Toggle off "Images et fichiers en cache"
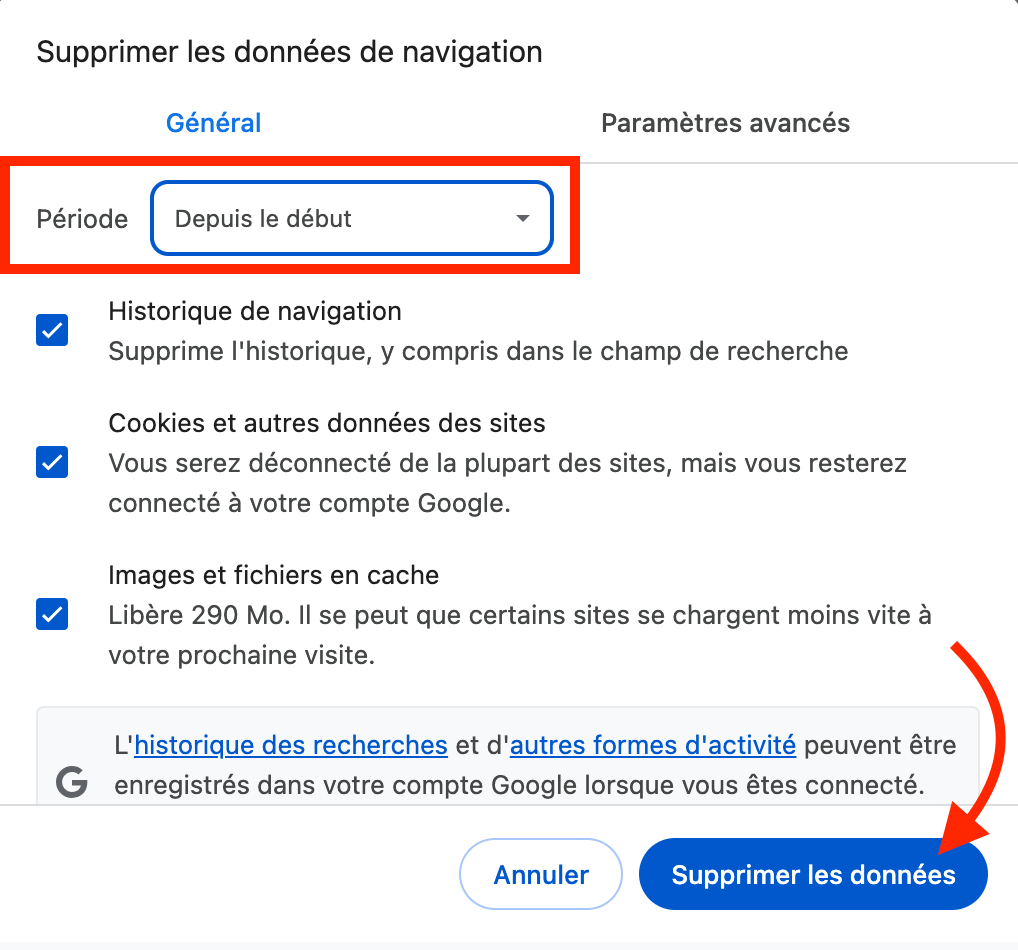This screenshot has height=950, width=1018. point(51,614)
